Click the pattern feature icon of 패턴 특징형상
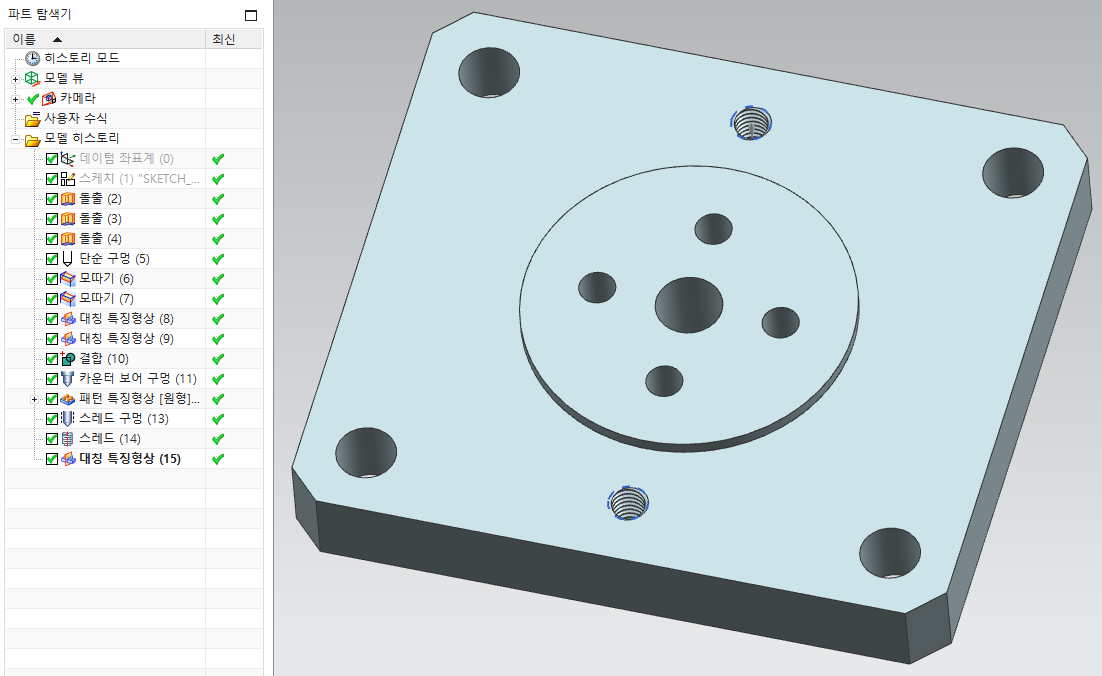1102x676 pixels. (x=67, y=399)
